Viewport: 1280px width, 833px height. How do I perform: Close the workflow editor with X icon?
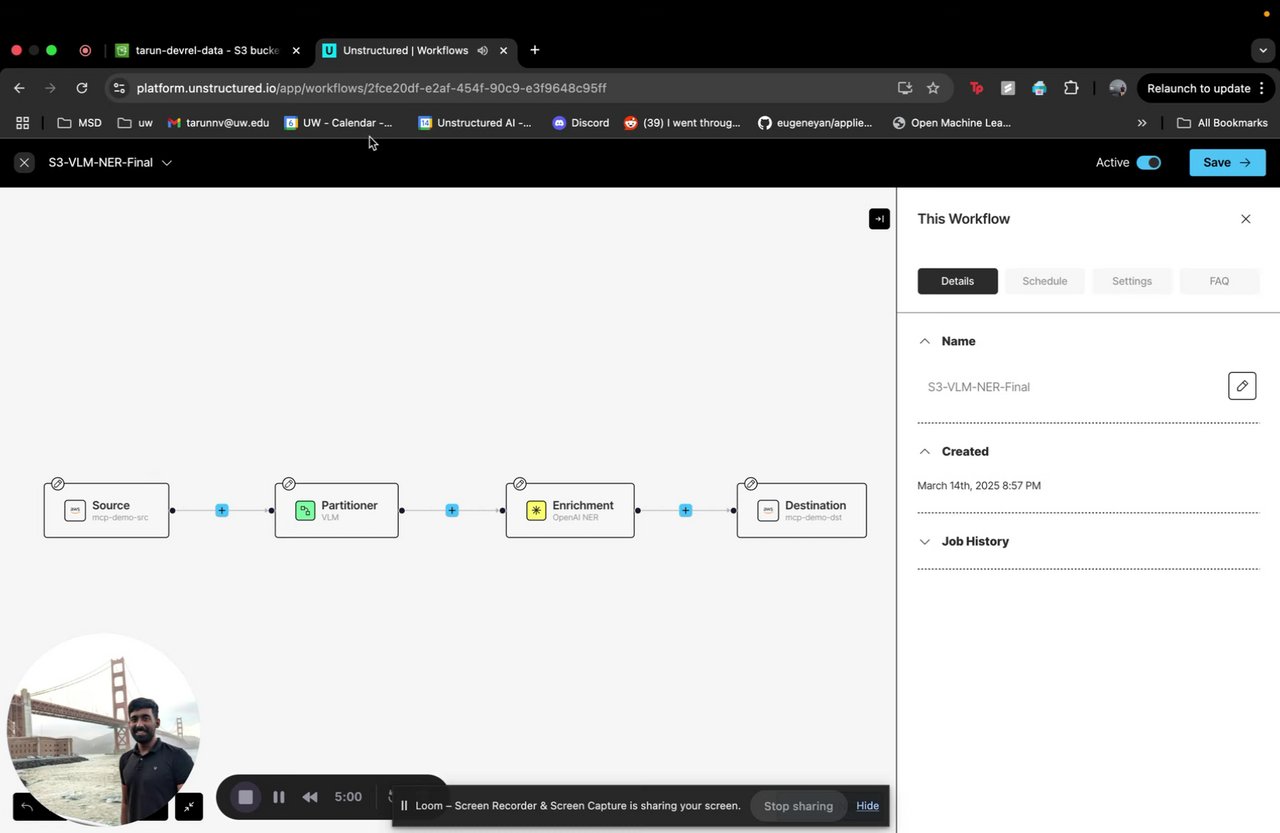click(x=25, y=163)
